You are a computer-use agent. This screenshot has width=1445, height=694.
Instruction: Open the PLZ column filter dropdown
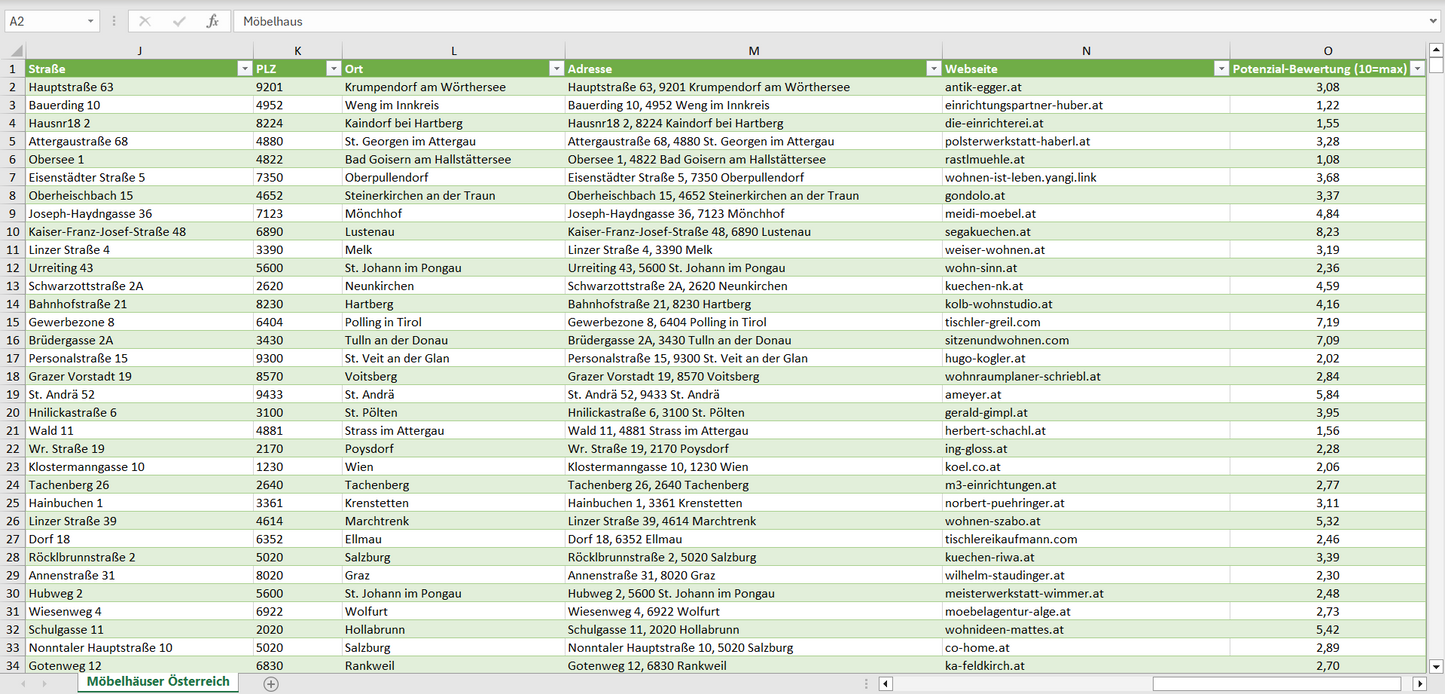pyautogui.click(x=333, y=69)
